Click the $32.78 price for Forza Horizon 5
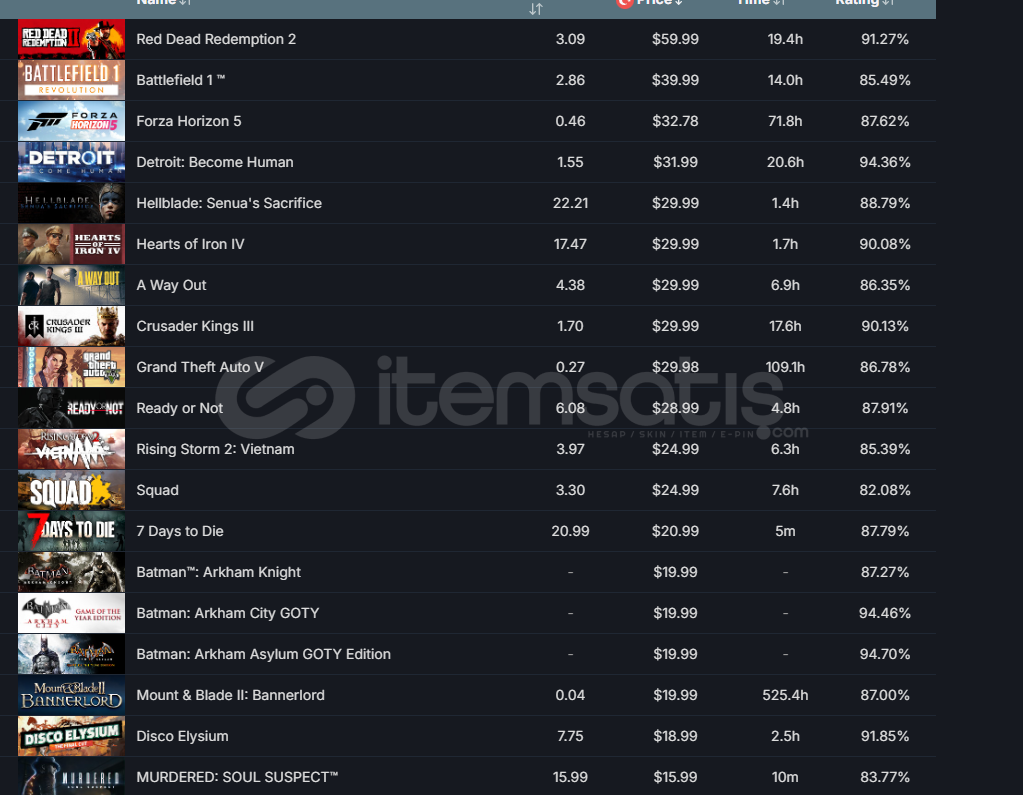This screenshot has height=795, width=1023. point(675,121)
